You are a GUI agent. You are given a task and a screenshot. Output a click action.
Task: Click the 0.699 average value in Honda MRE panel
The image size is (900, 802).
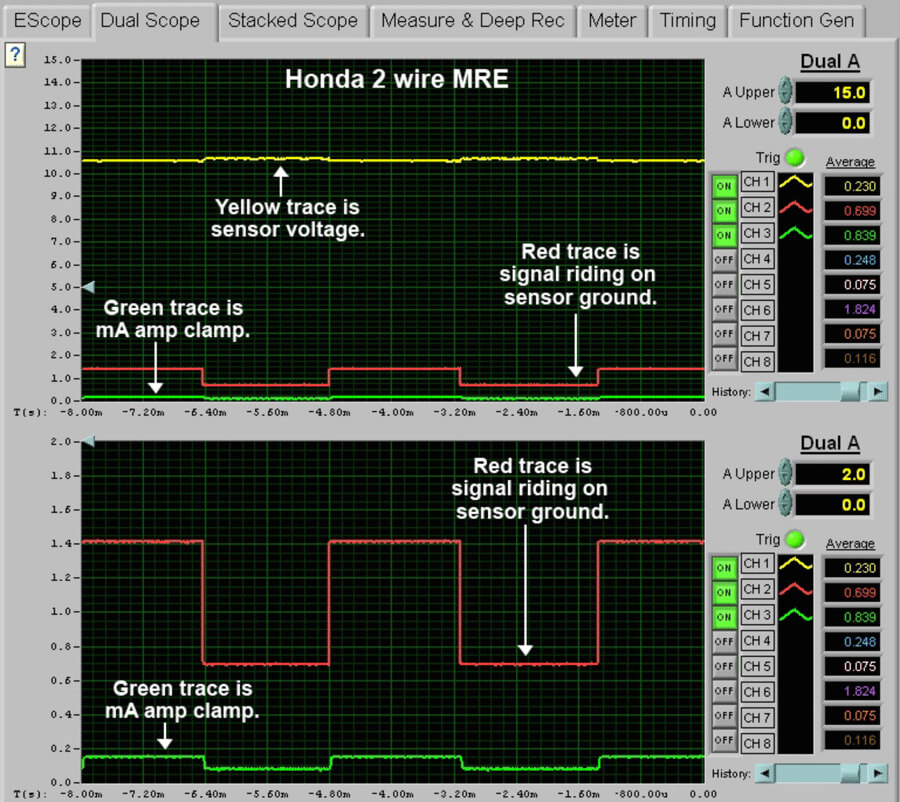[852, 211]
